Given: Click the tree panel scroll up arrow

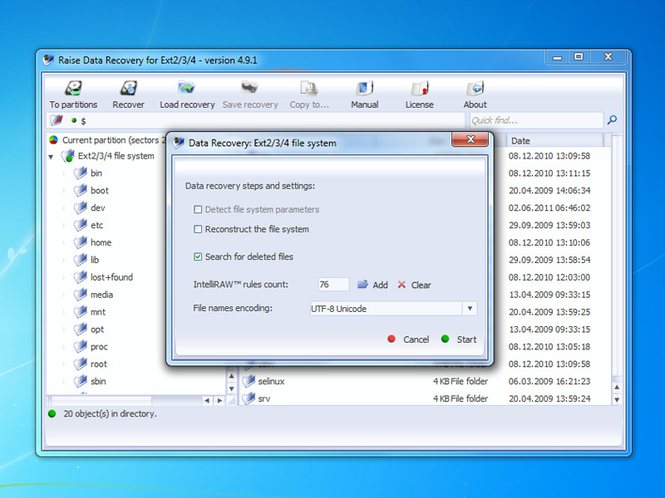Looking at the screenshot, I should [232, 376].
